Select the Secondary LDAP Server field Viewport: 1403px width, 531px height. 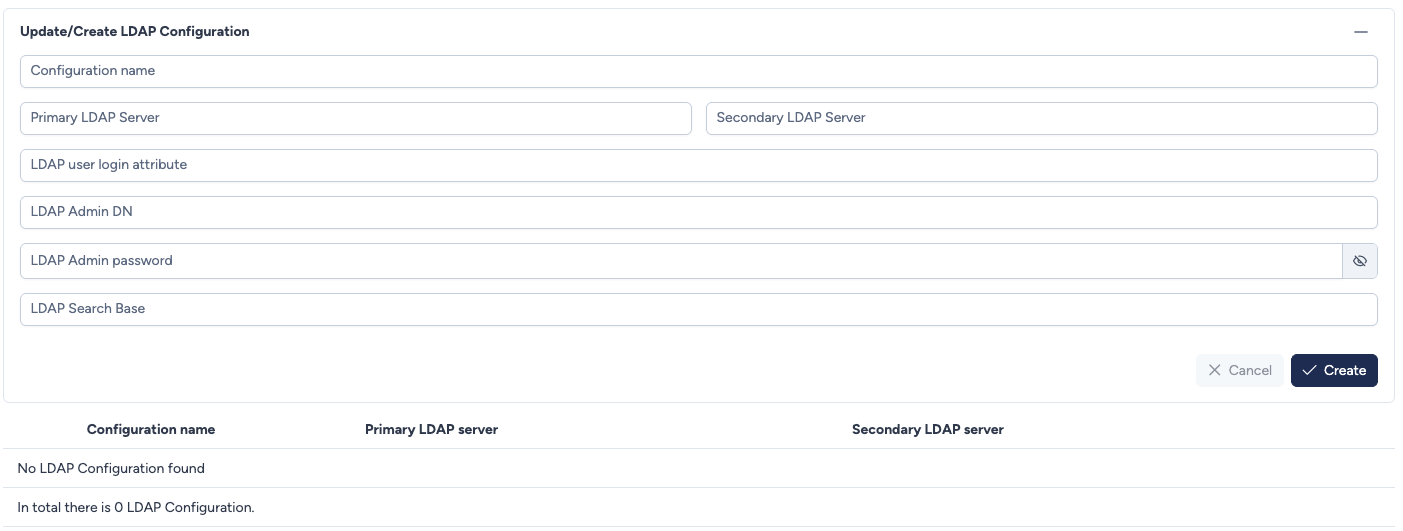pyautogui.click(x=1041, y=118)
